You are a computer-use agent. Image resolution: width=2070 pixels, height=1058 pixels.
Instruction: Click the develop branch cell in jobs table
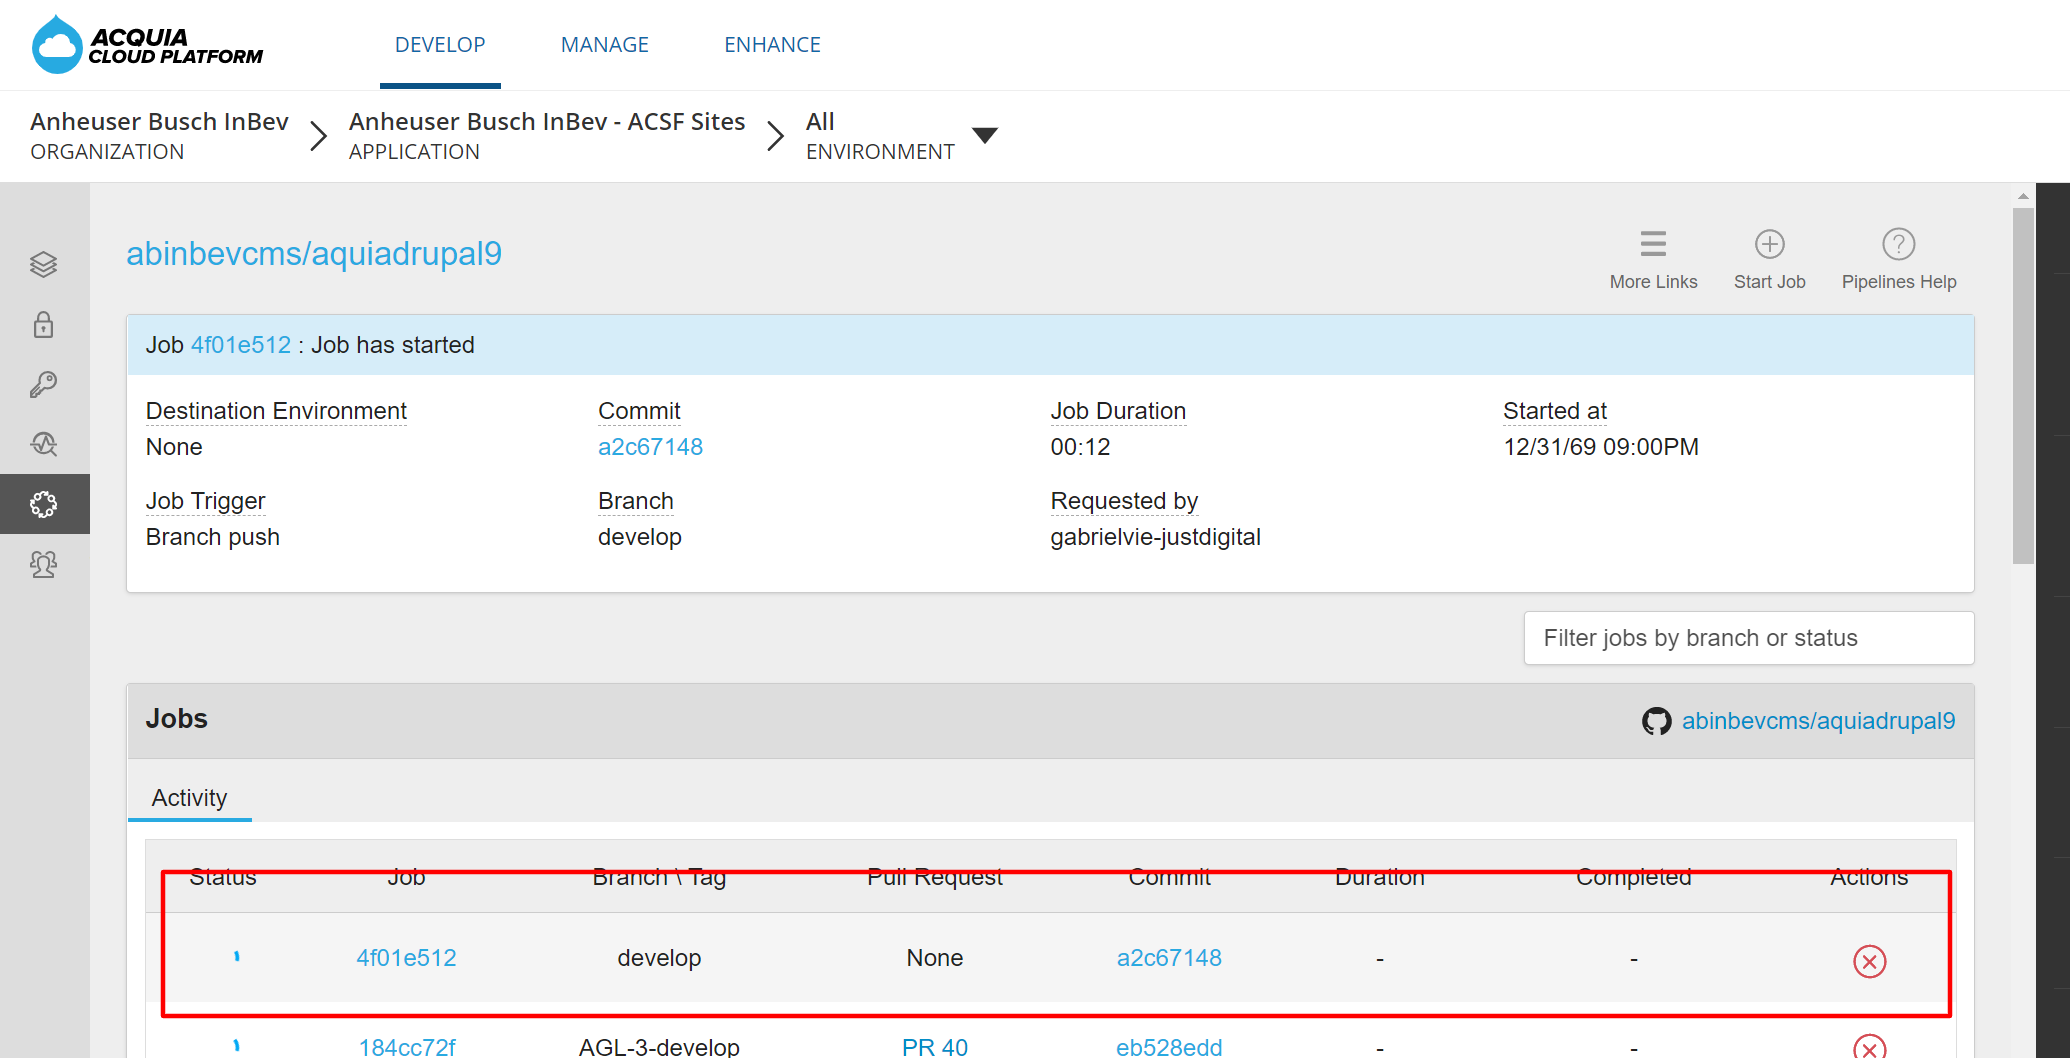tap(659, 958)
